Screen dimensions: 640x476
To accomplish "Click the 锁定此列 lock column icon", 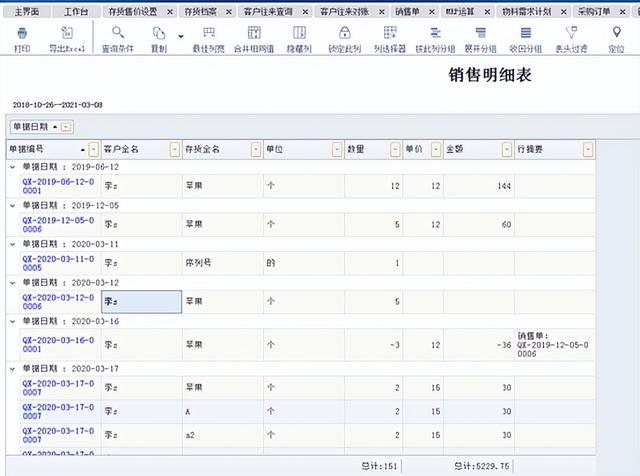I will click(344, 39).
